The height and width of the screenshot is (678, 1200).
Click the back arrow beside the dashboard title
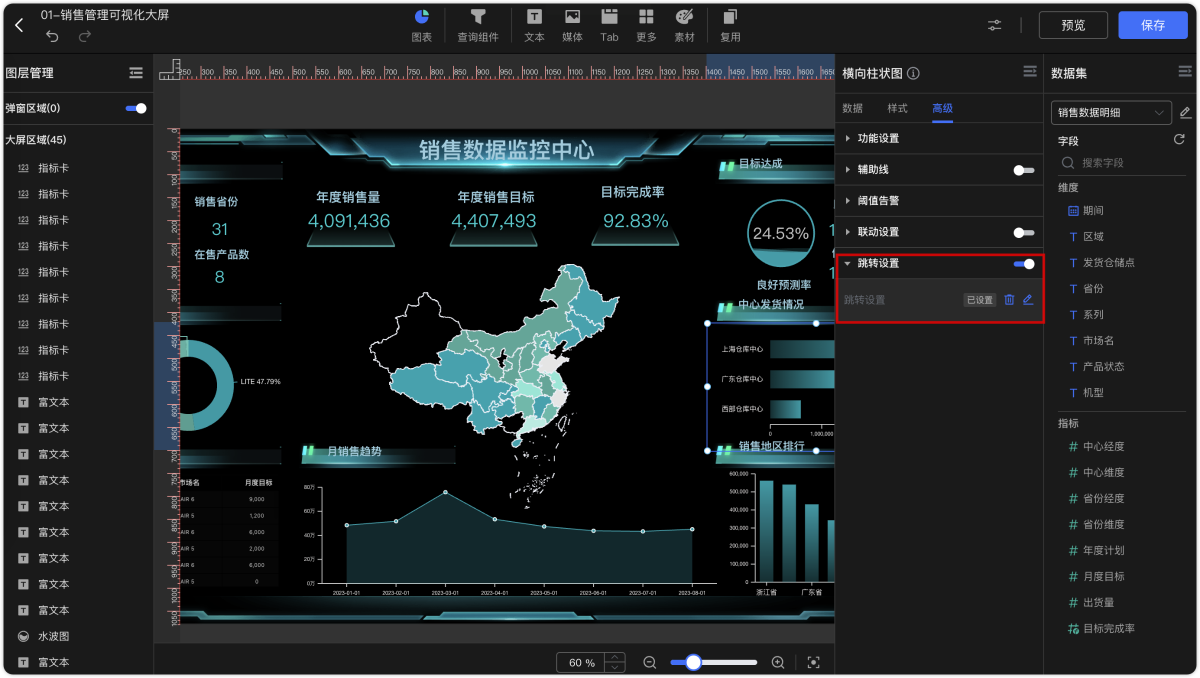(x=19, y=25)
